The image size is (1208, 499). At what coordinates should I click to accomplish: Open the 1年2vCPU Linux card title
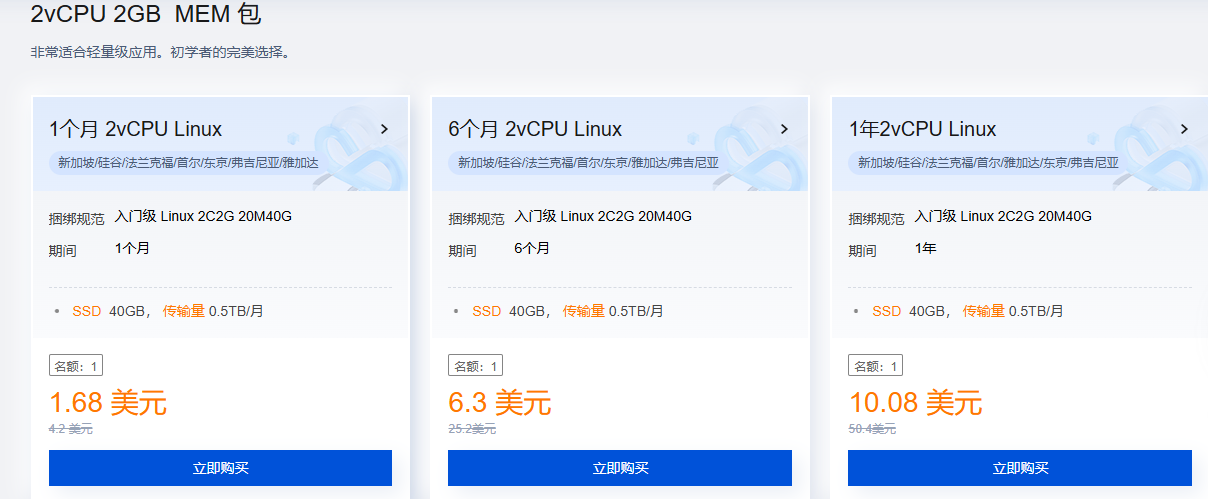click(x=922, y=129)
